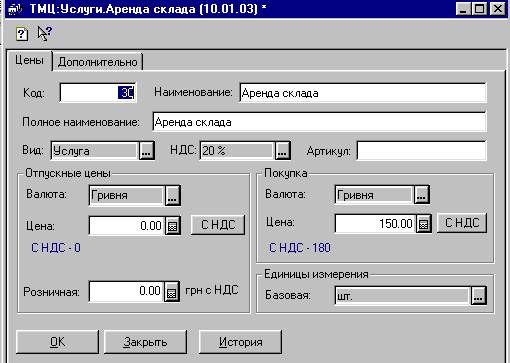
Task: Click the Вид field showing Услуга
Action: 95,151
